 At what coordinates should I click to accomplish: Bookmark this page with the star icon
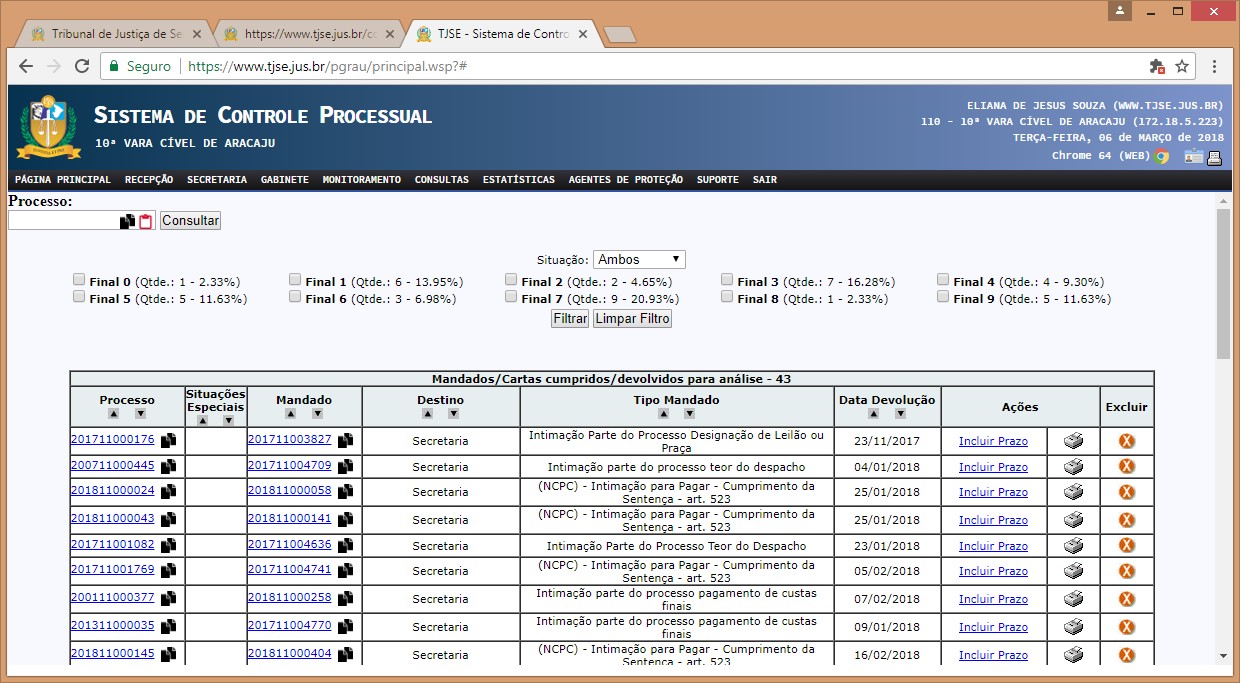pos(1182,66)
